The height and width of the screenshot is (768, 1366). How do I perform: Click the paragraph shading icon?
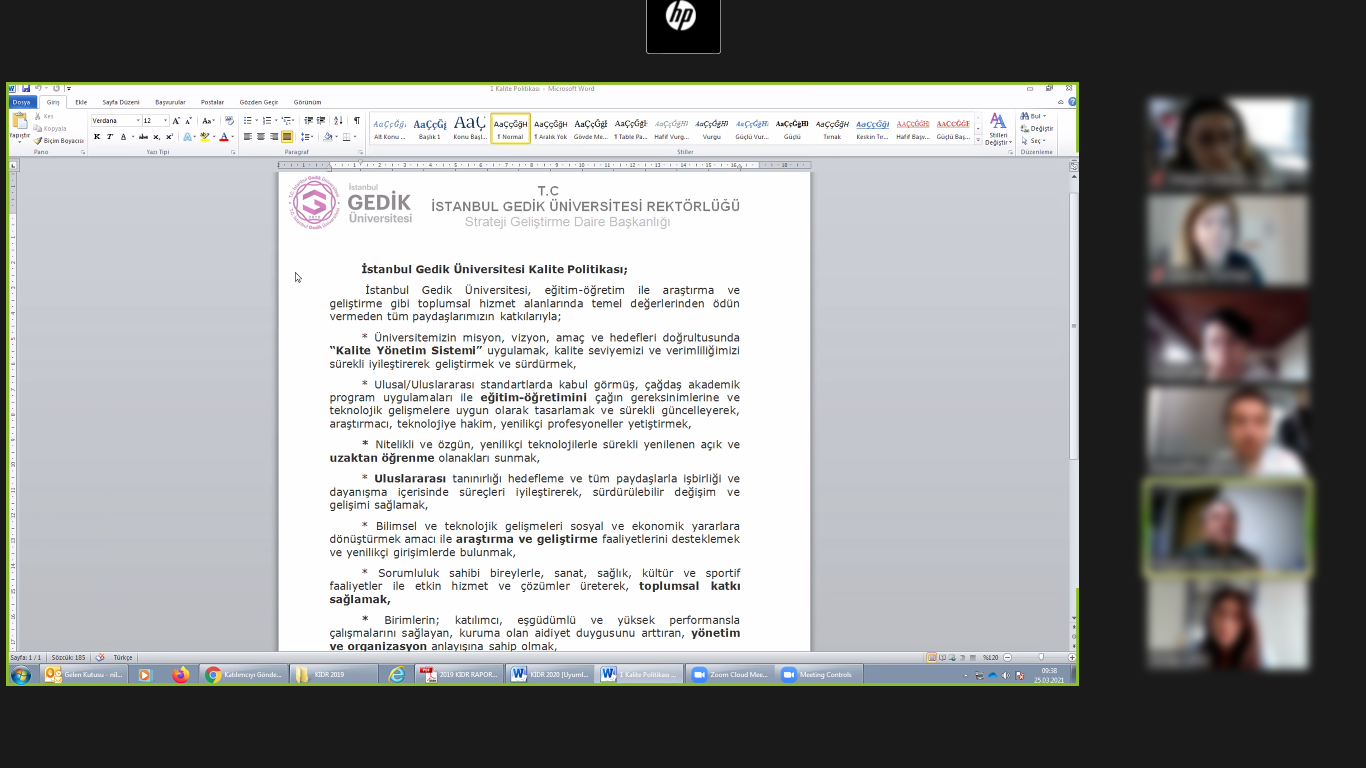tap(328, 137)
